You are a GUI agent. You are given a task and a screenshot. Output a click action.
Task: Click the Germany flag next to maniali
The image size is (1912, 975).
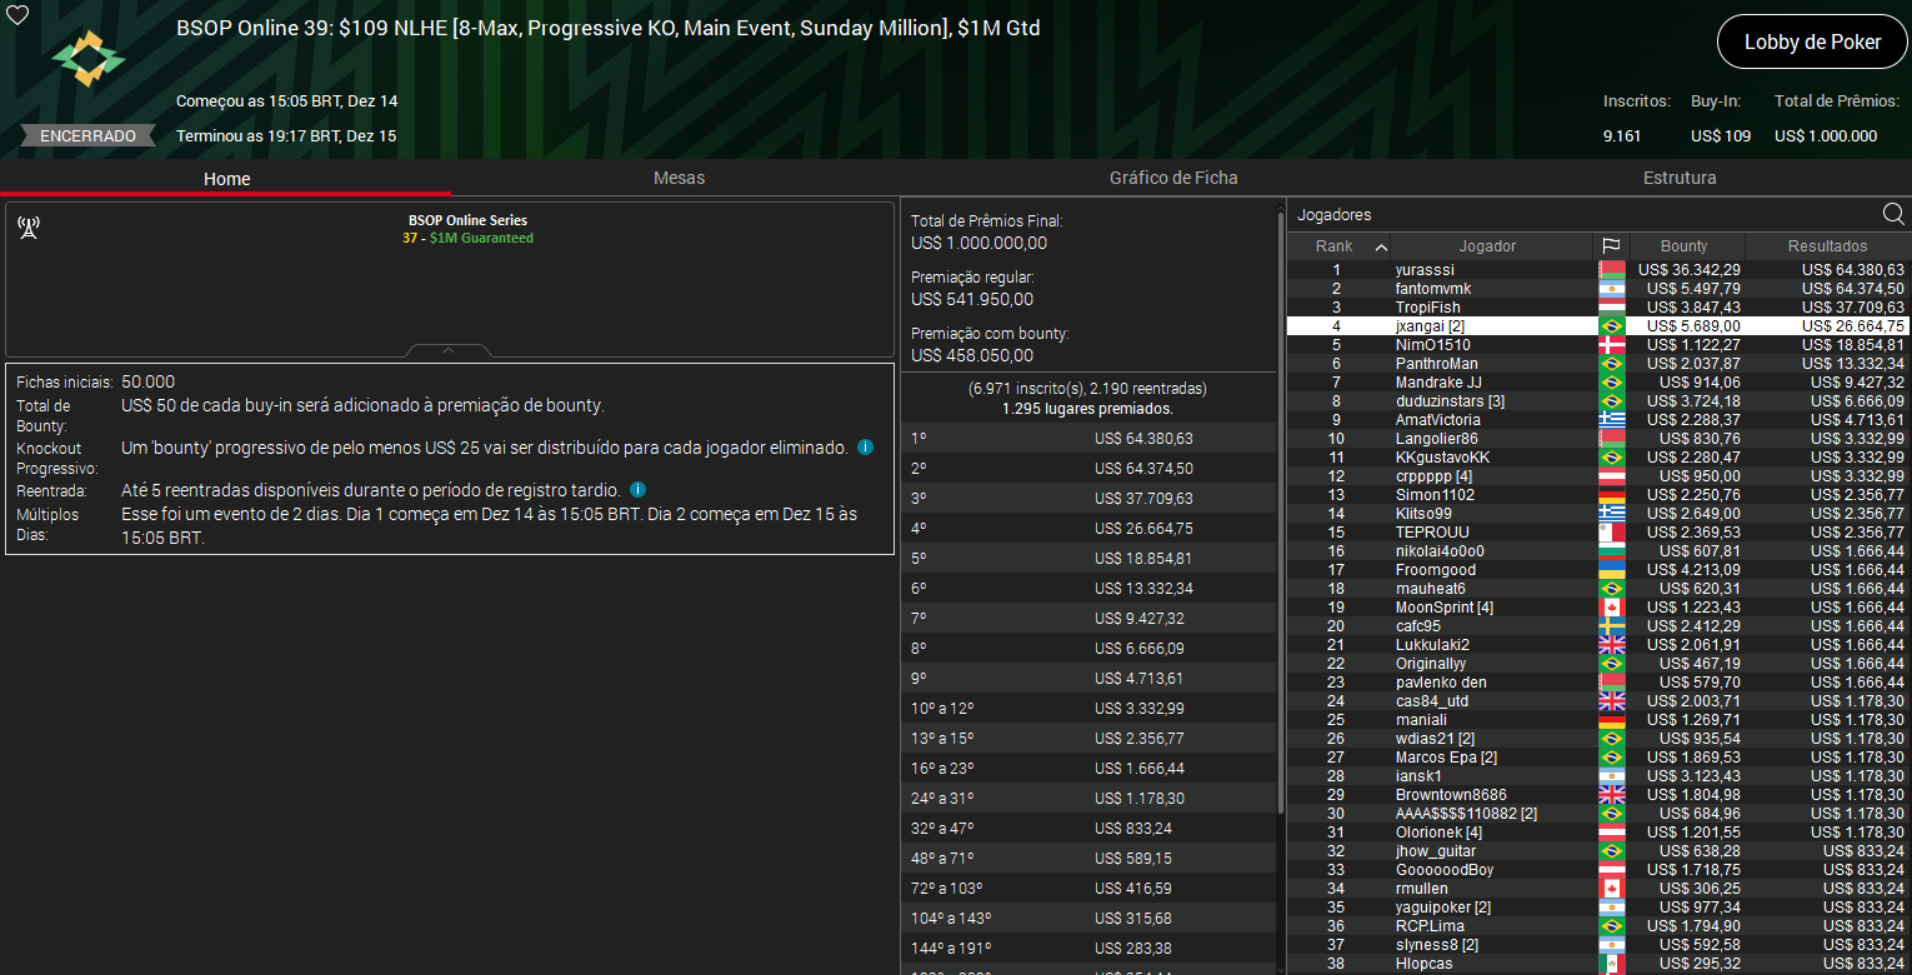click(x=1612, y=719)
